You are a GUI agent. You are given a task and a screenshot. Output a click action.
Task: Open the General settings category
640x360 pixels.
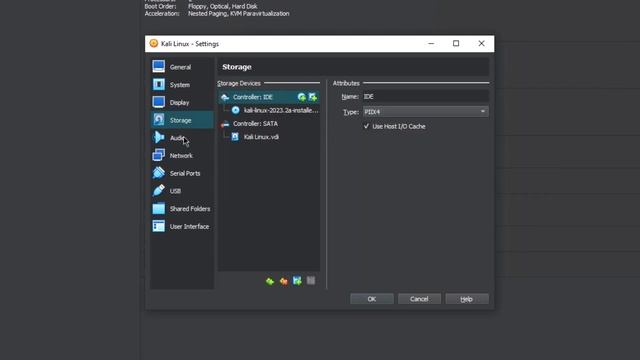(182, 67)
